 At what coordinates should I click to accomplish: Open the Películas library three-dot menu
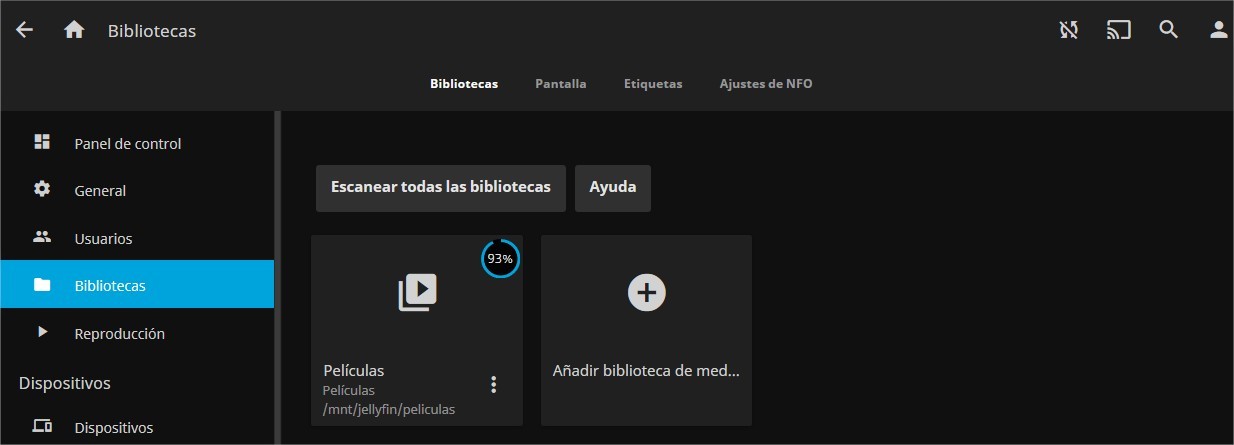coord(493,384)
